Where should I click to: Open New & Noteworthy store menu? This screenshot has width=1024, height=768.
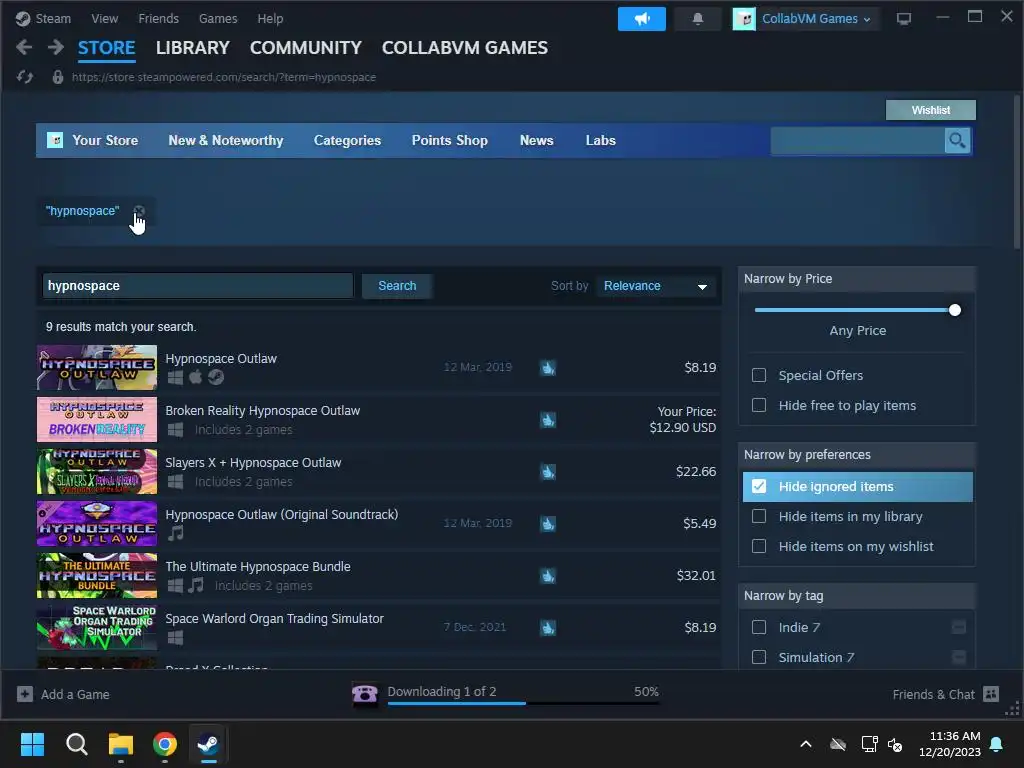[226, 140]
